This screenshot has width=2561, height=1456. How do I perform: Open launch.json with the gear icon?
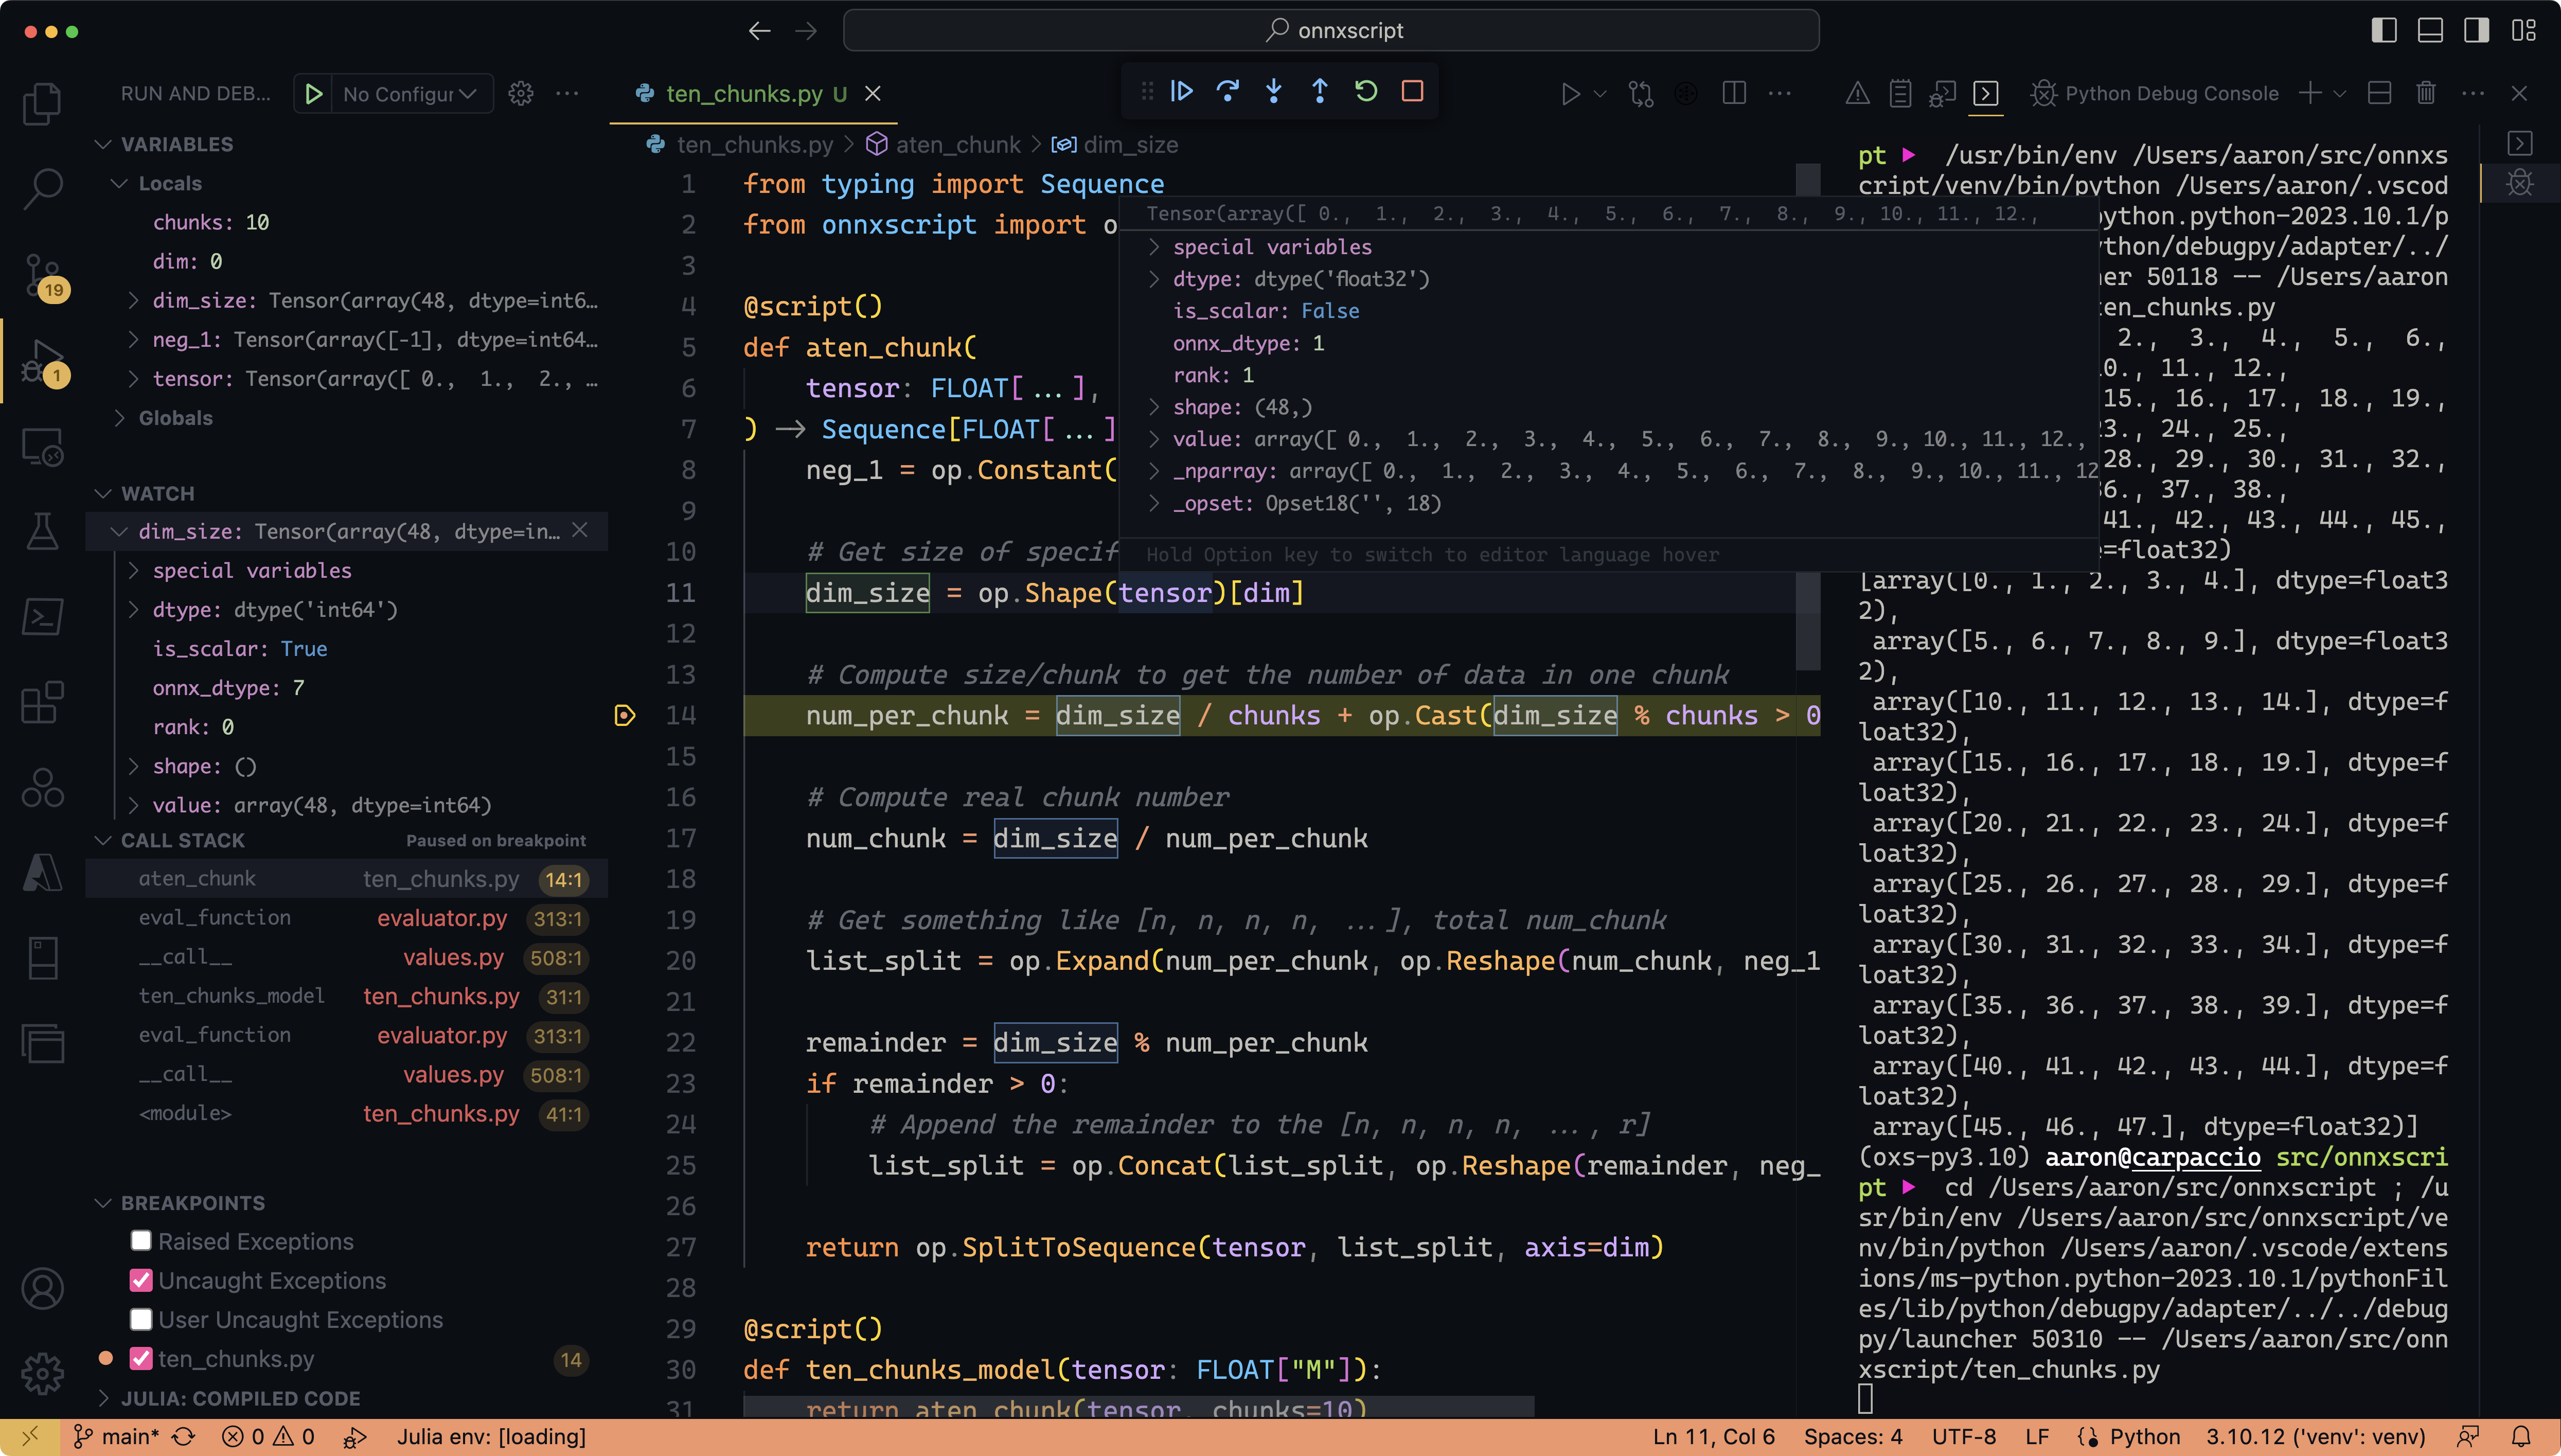(520, 94)
